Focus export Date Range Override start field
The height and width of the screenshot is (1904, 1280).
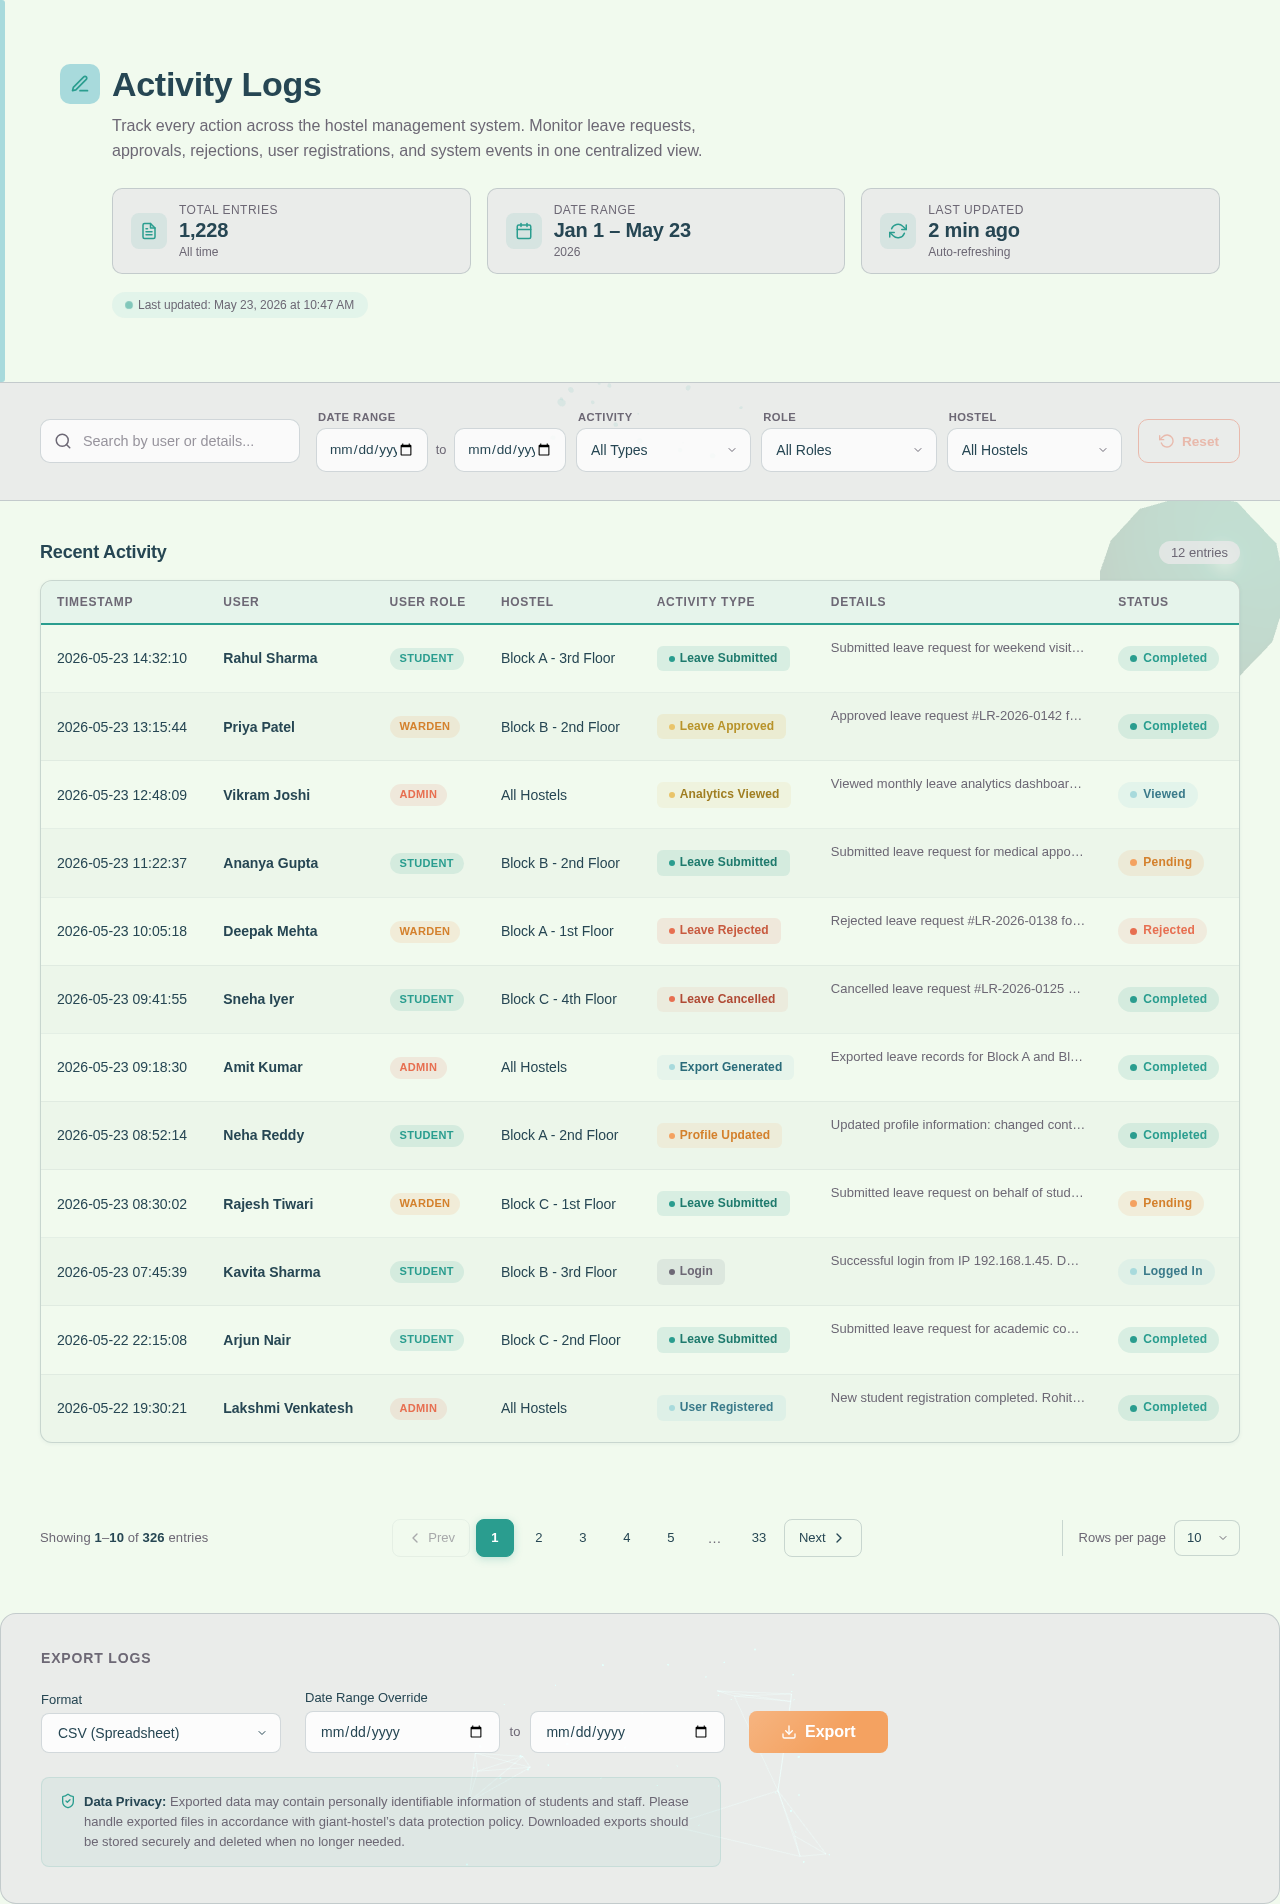click(x=402, y=1732)
